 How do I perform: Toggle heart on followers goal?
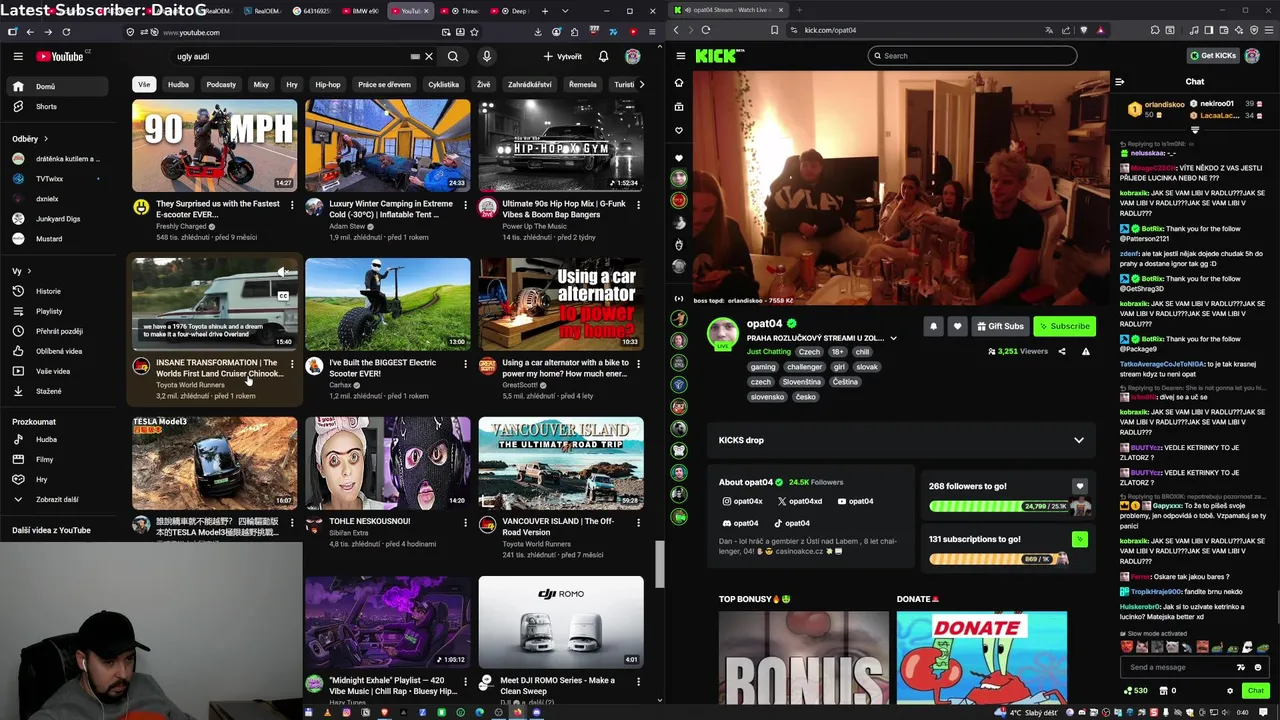point(1079,486)
